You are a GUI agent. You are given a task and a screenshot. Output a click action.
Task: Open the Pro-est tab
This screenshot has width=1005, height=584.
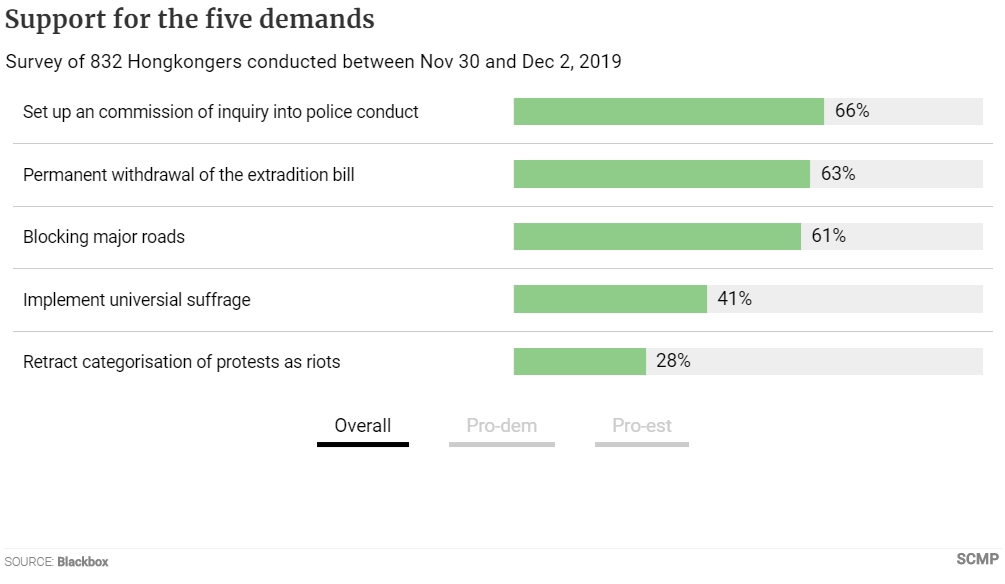(x=642, y=428)
